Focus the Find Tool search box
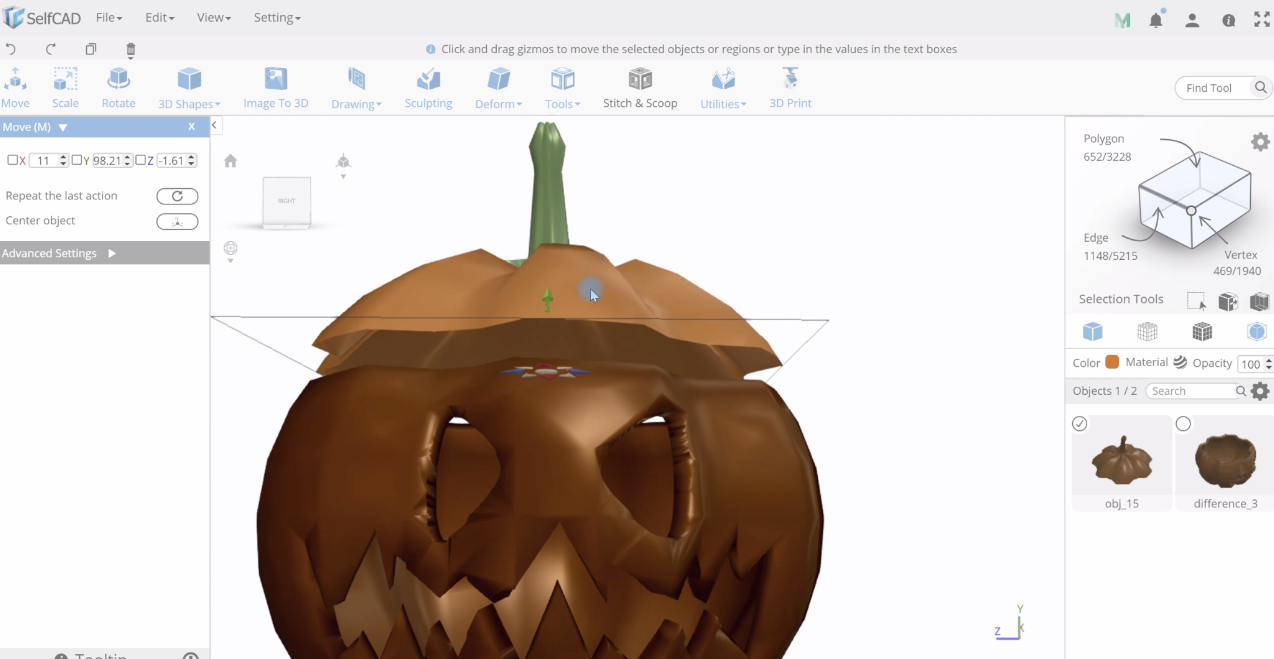 tap(1213, 88)
